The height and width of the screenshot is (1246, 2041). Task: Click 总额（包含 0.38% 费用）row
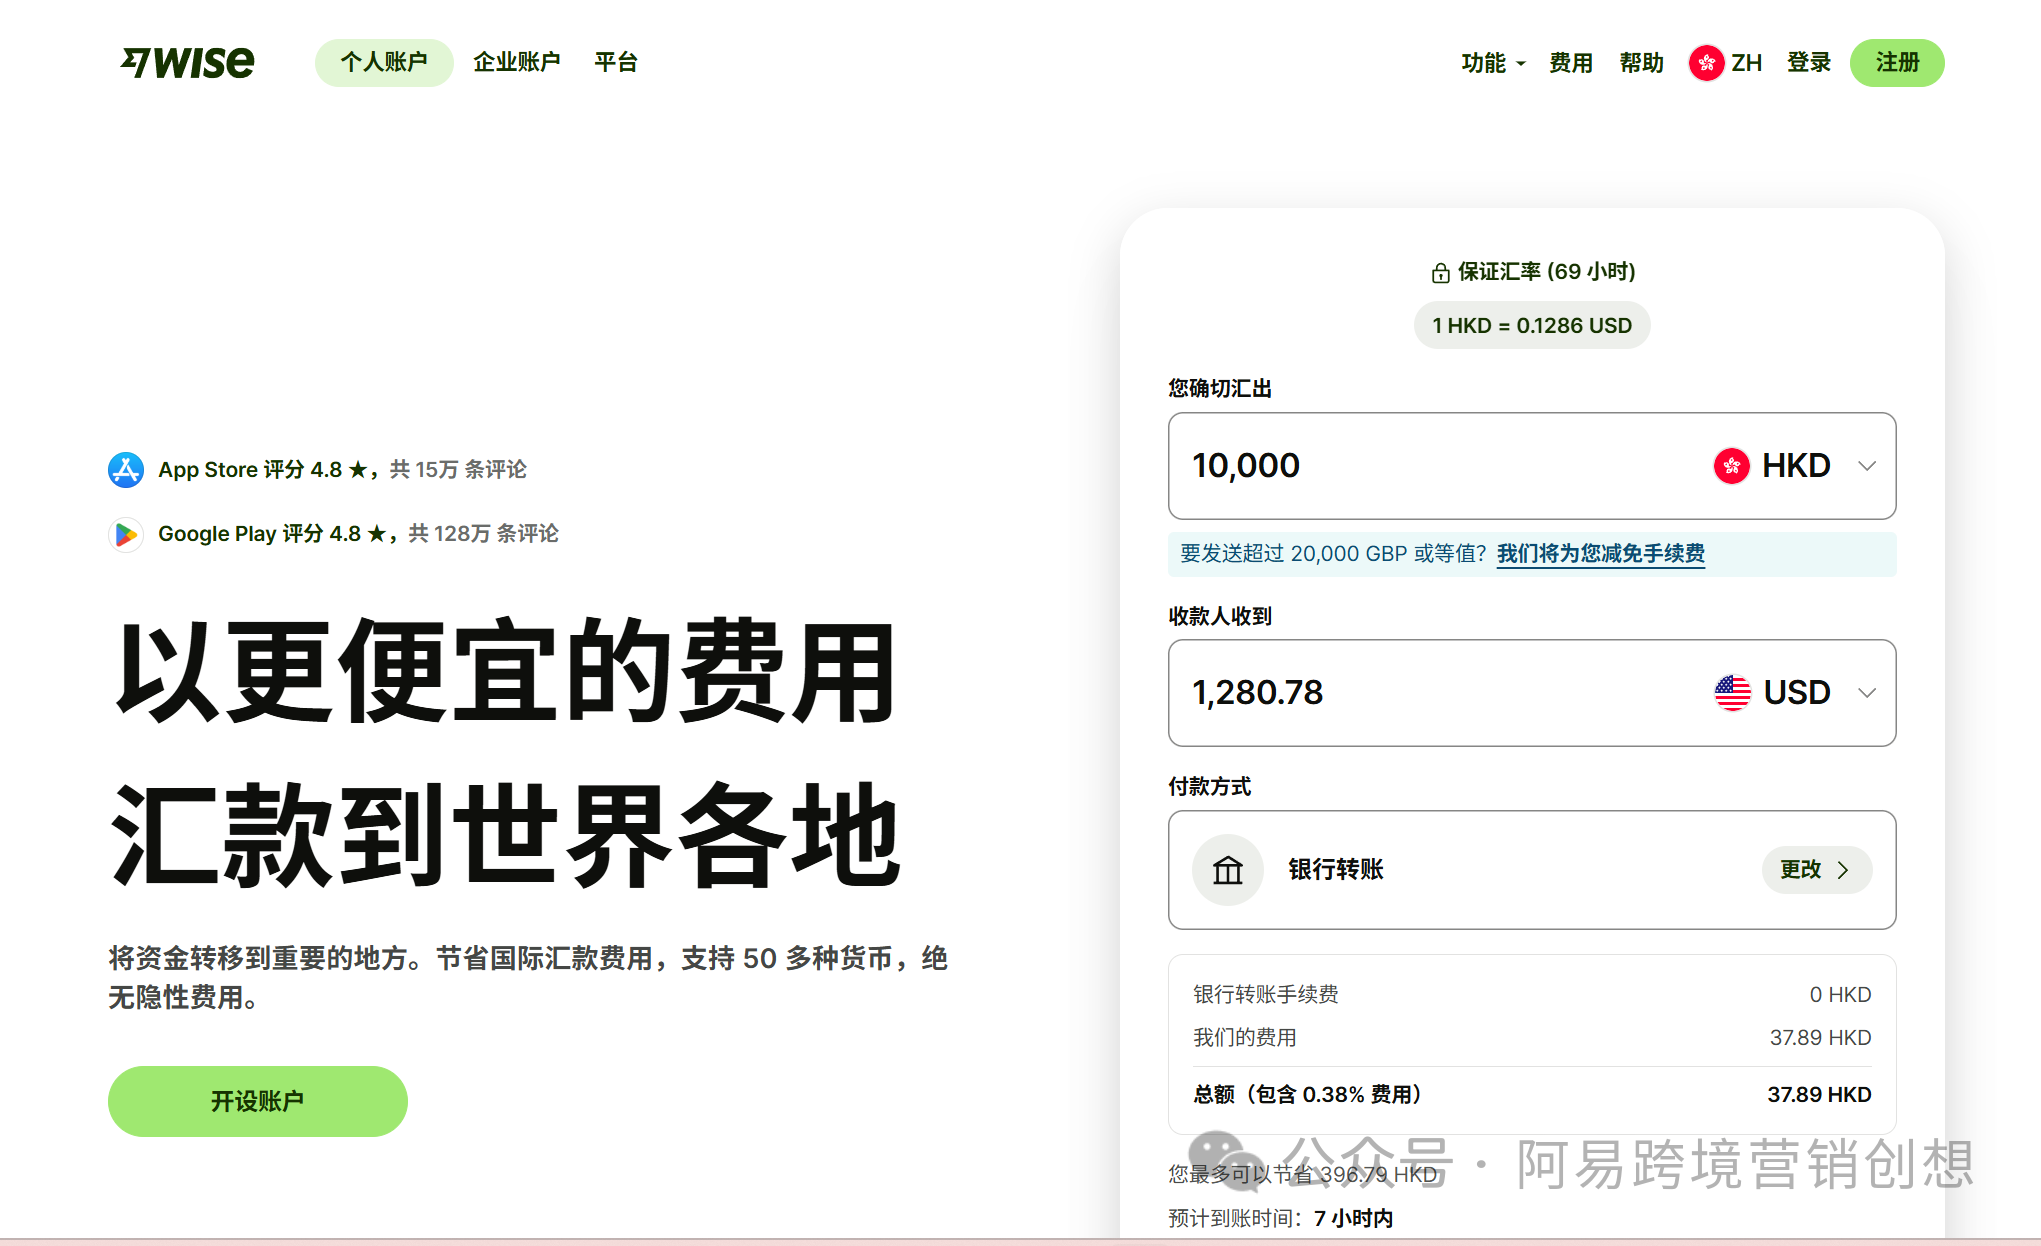pyautogui.click(x=1532, y=1095)
